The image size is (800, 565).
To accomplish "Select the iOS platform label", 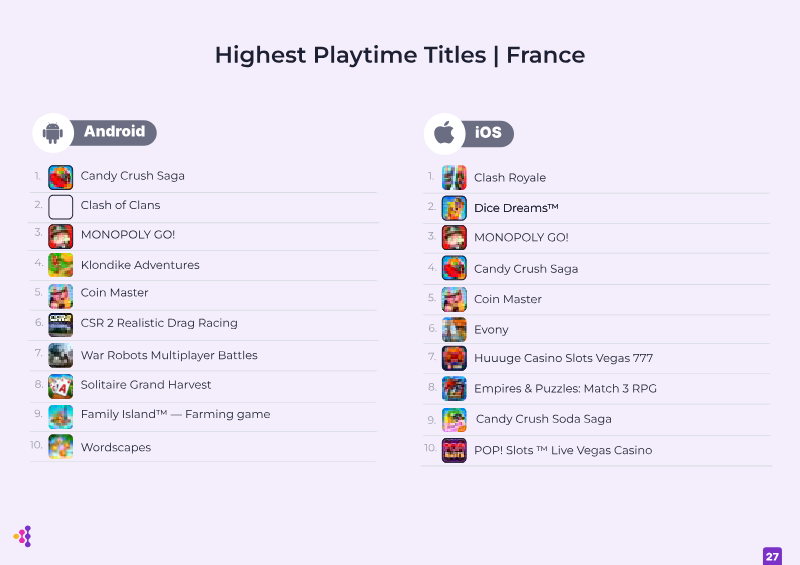I will pyautogui.click(x=489, y=133).
